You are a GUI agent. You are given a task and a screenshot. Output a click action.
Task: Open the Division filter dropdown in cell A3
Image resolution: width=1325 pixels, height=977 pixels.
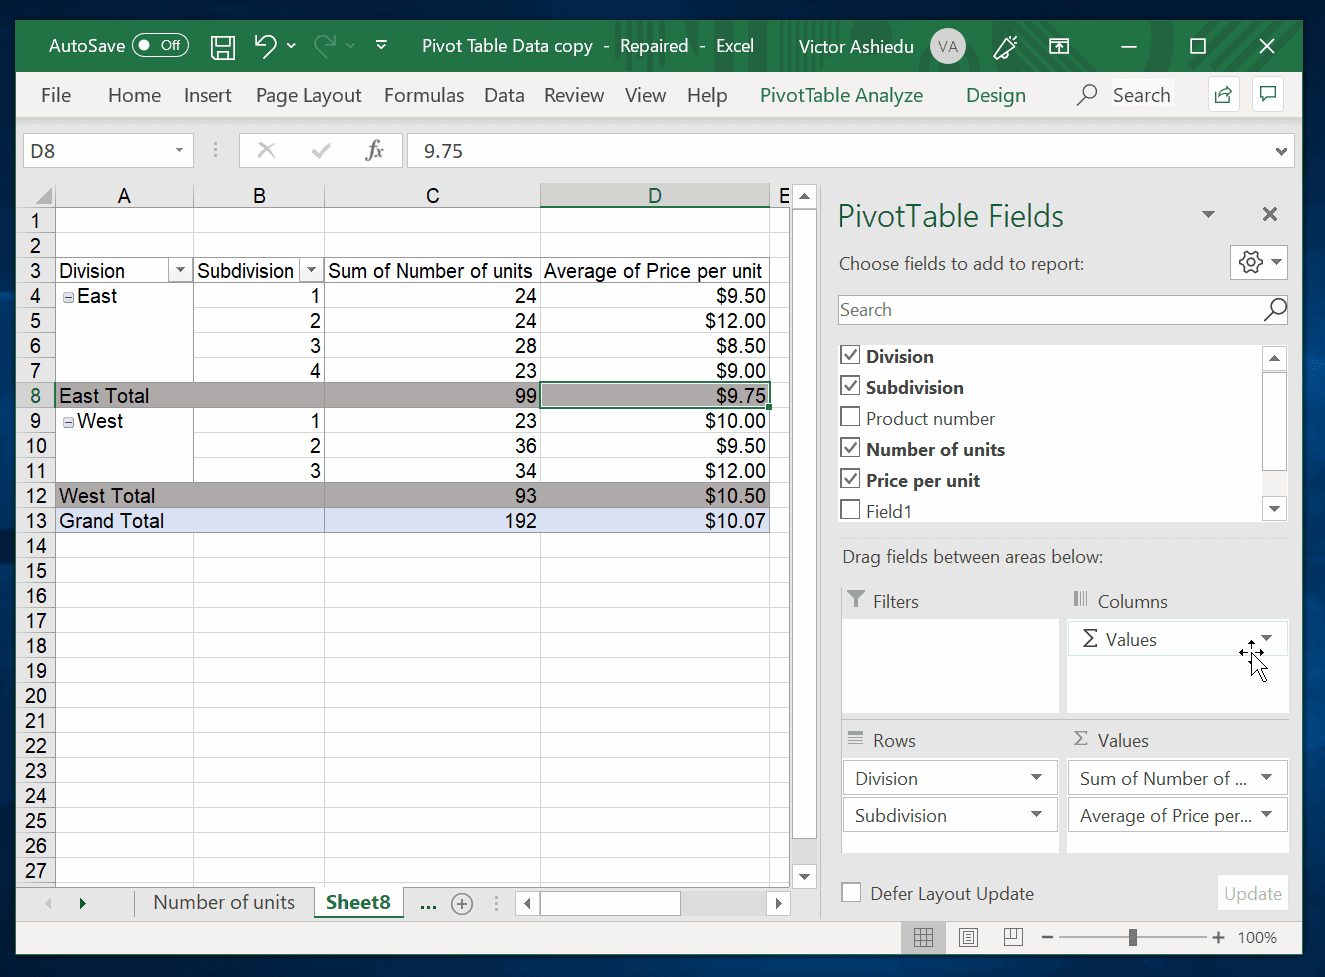[179, 270]
